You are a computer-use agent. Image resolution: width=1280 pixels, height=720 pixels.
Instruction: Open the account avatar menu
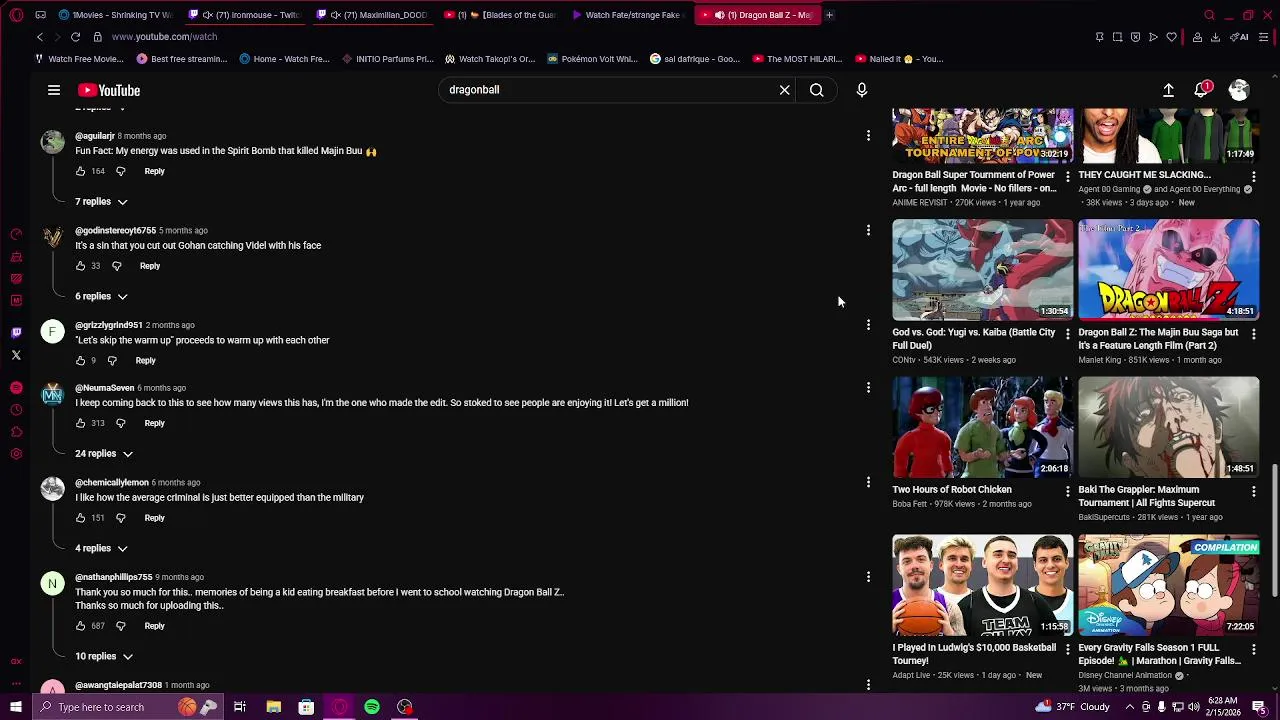tap(1239, 90)
